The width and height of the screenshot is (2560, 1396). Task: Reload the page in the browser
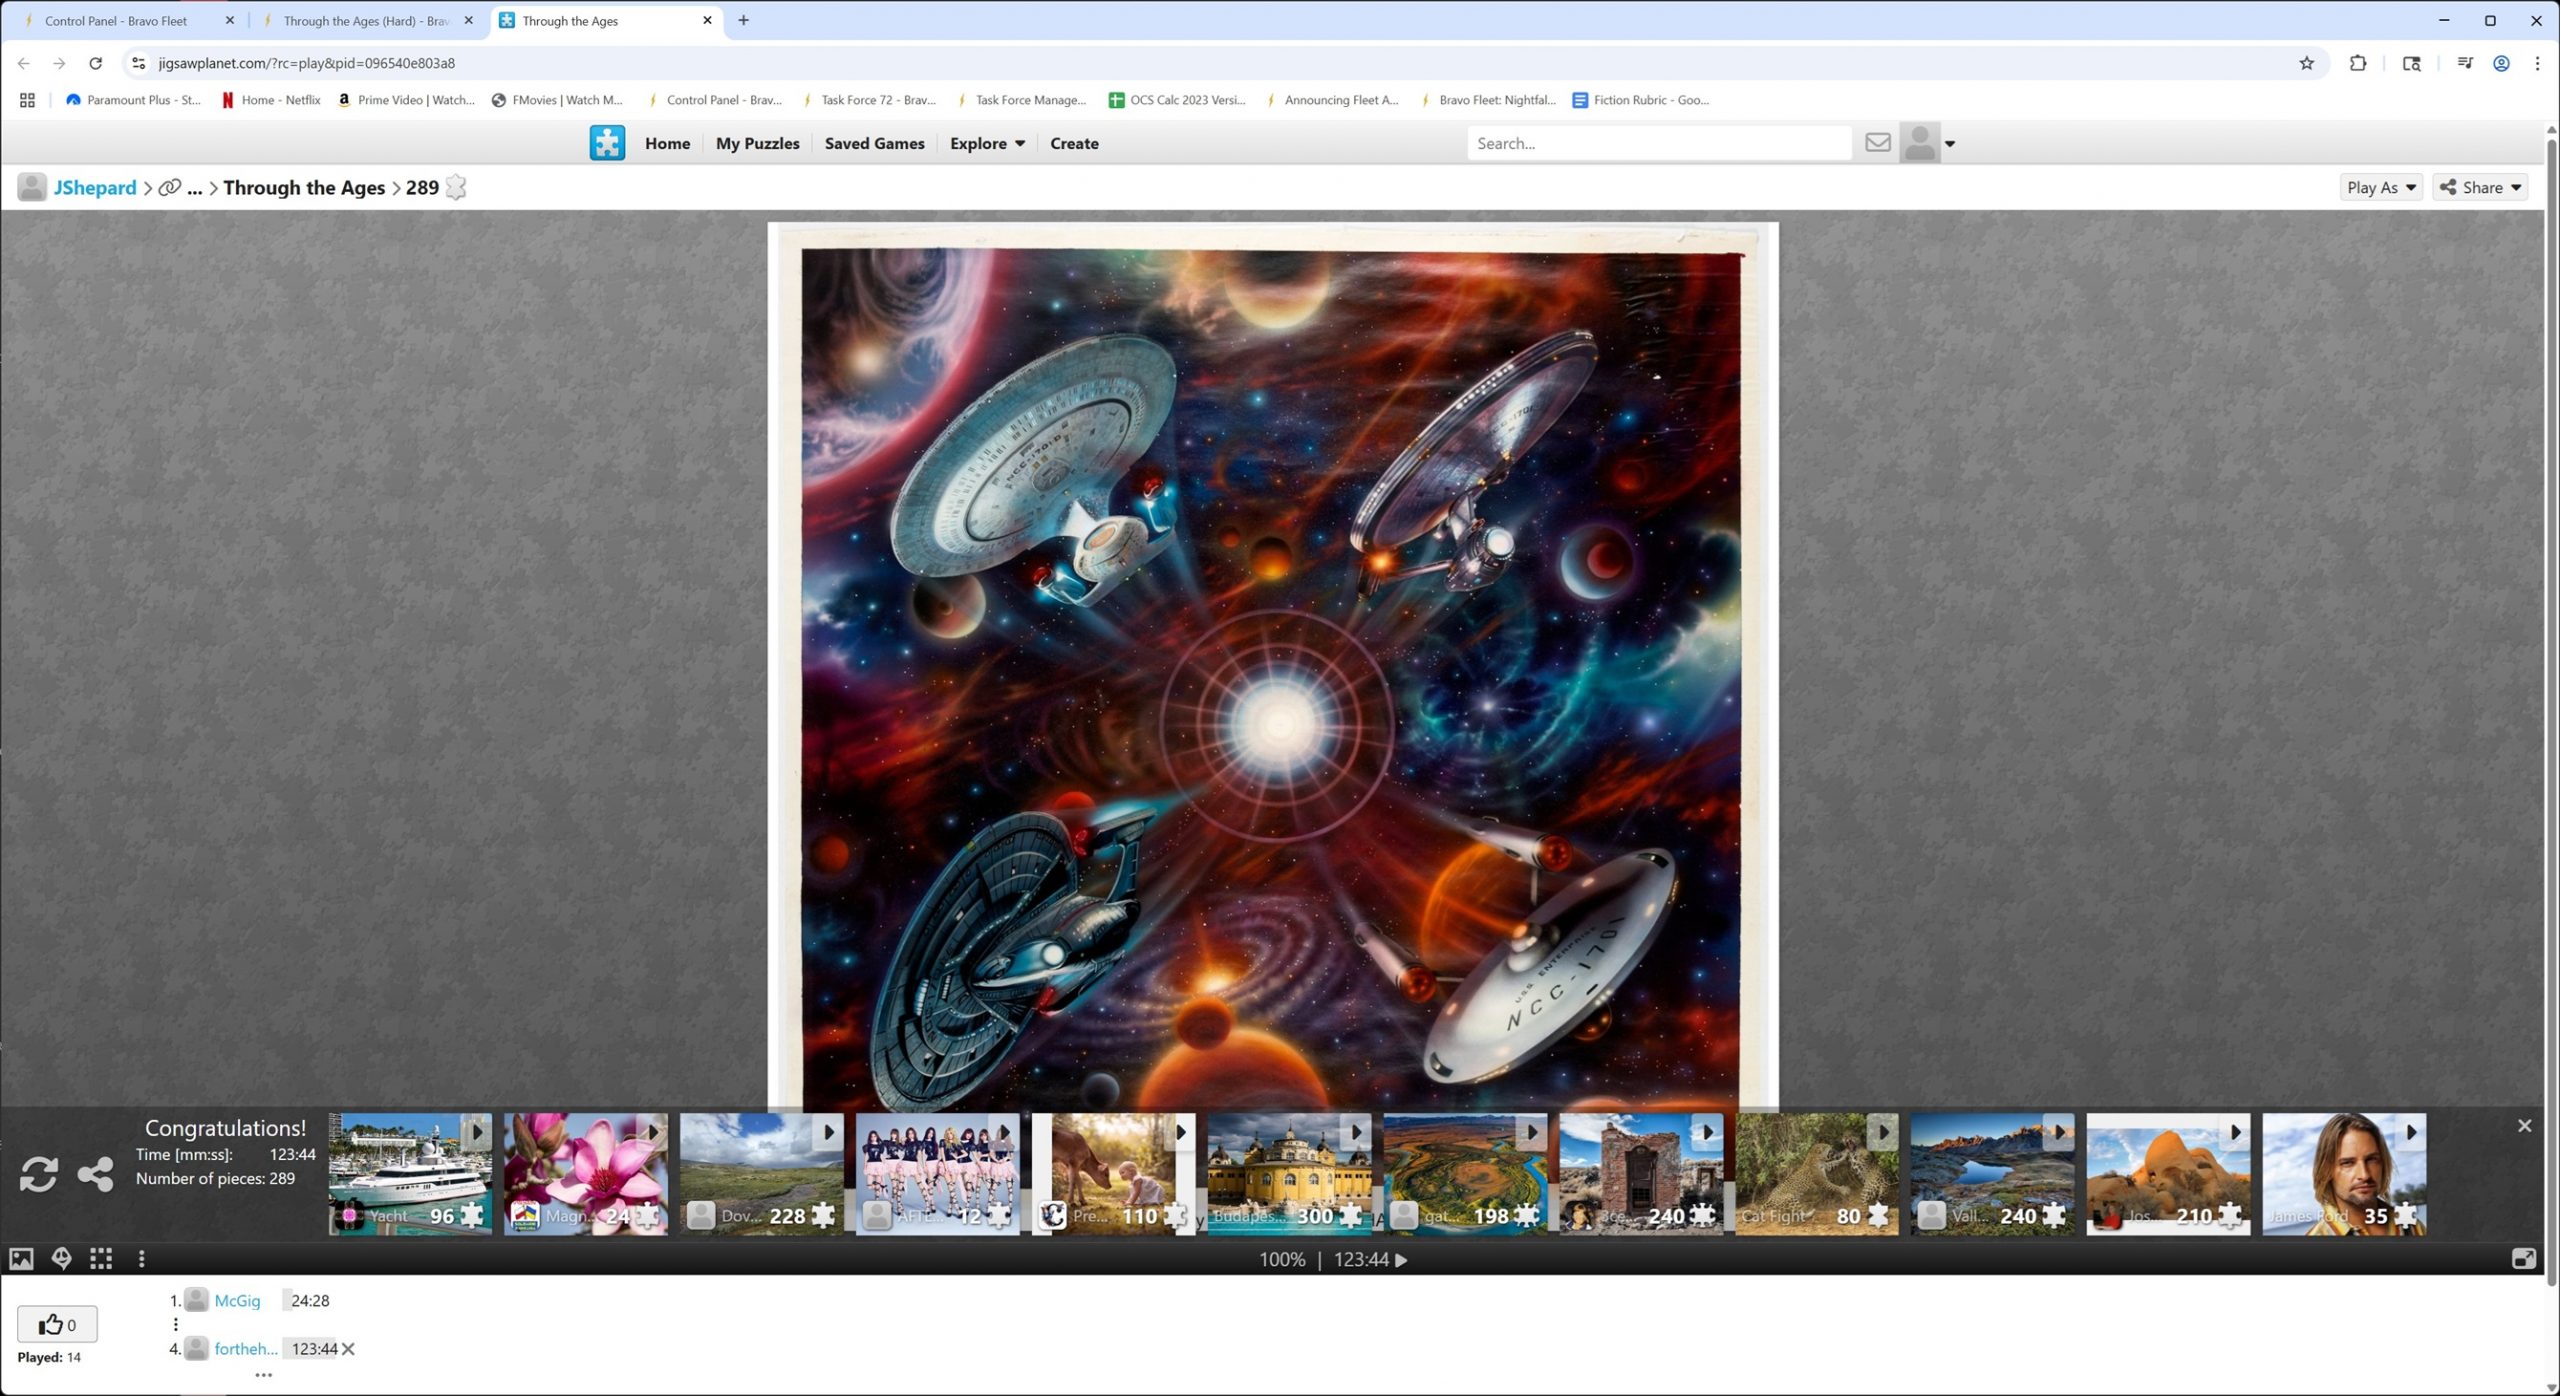click(95, 63)
